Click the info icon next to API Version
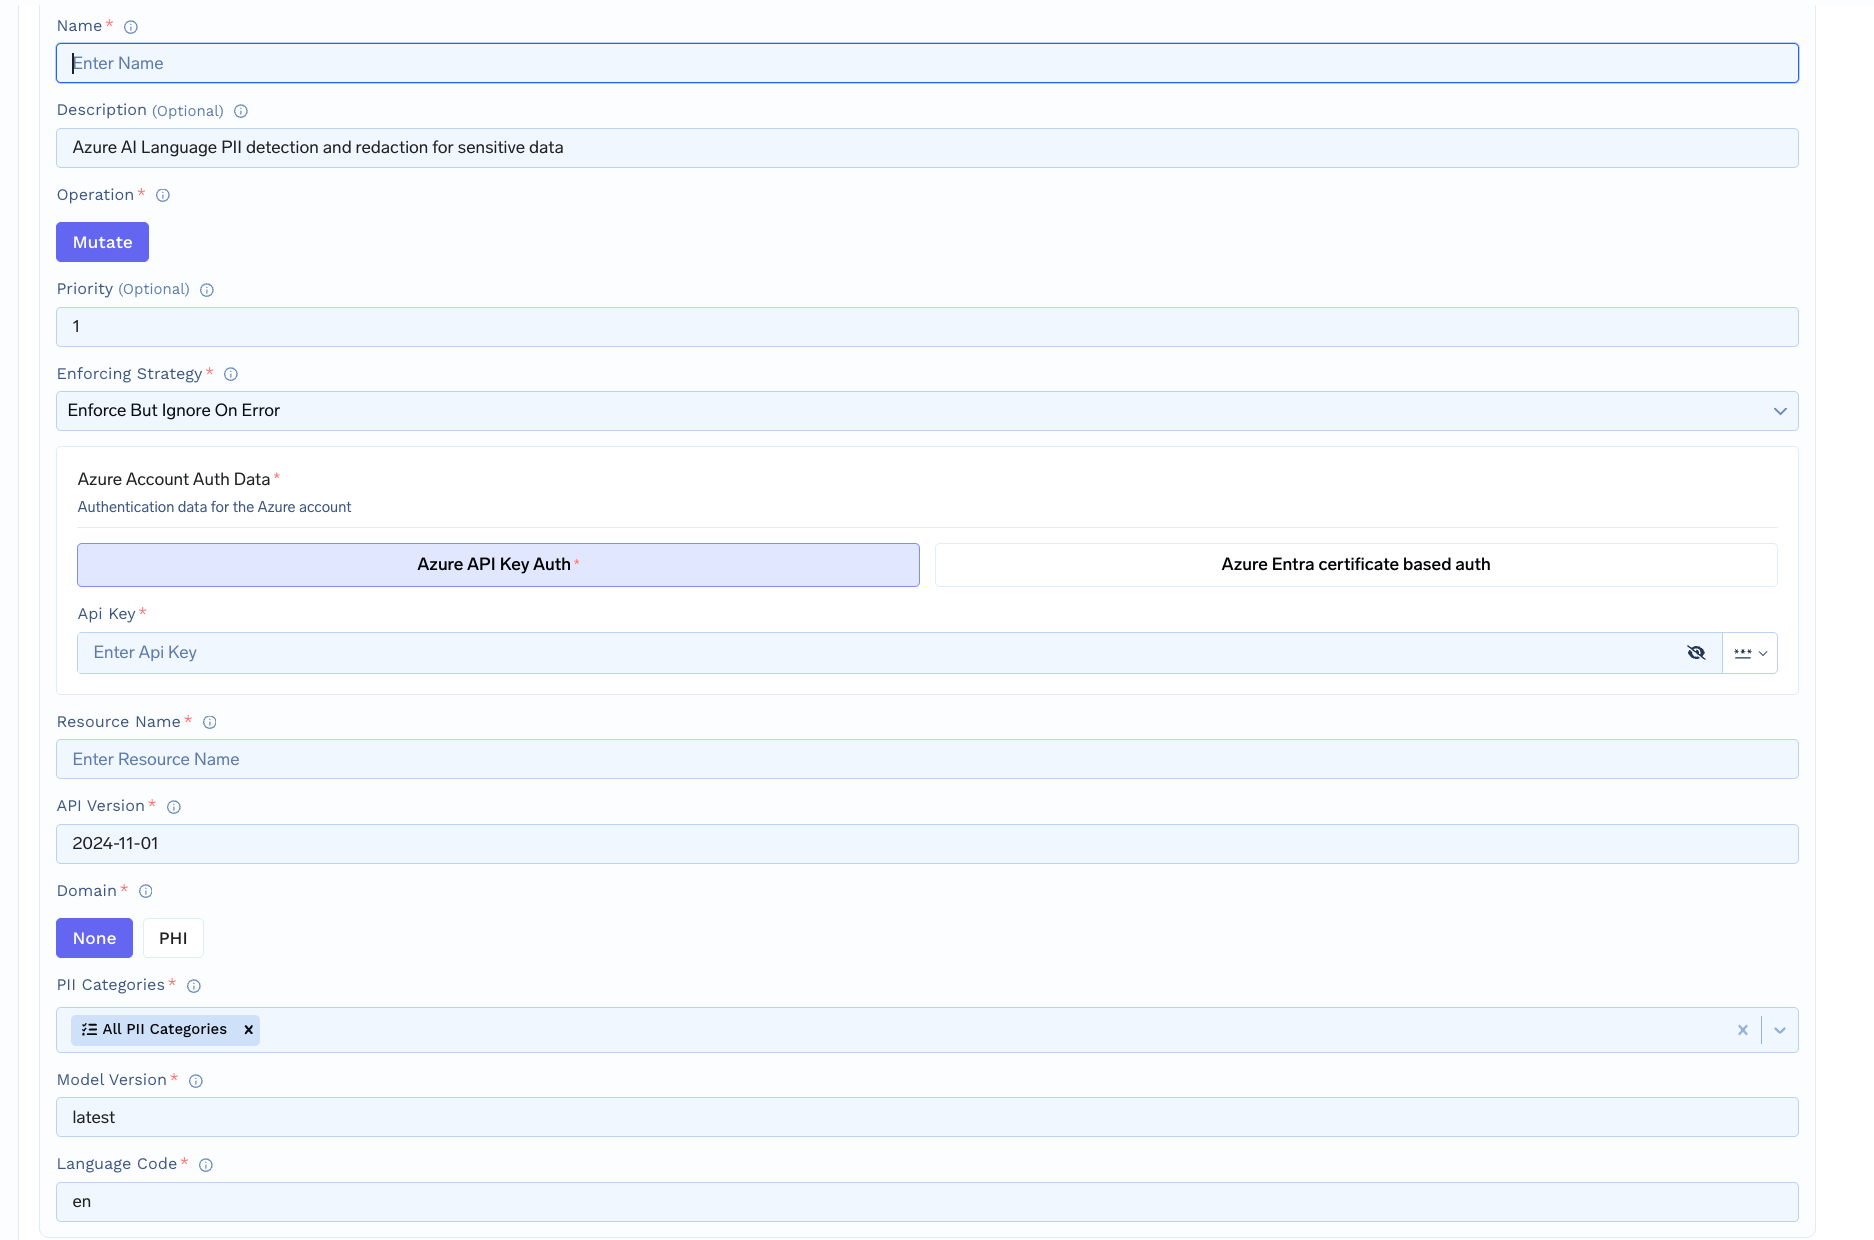The image size is (1874, 1240). tap(173, 806)
